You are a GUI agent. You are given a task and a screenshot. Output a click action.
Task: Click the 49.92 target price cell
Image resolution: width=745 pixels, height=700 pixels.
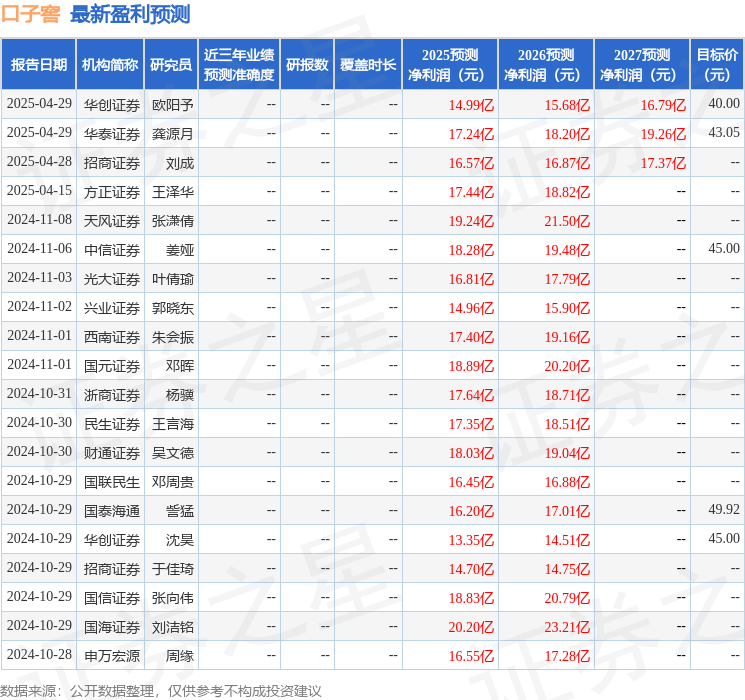point(723,510)
